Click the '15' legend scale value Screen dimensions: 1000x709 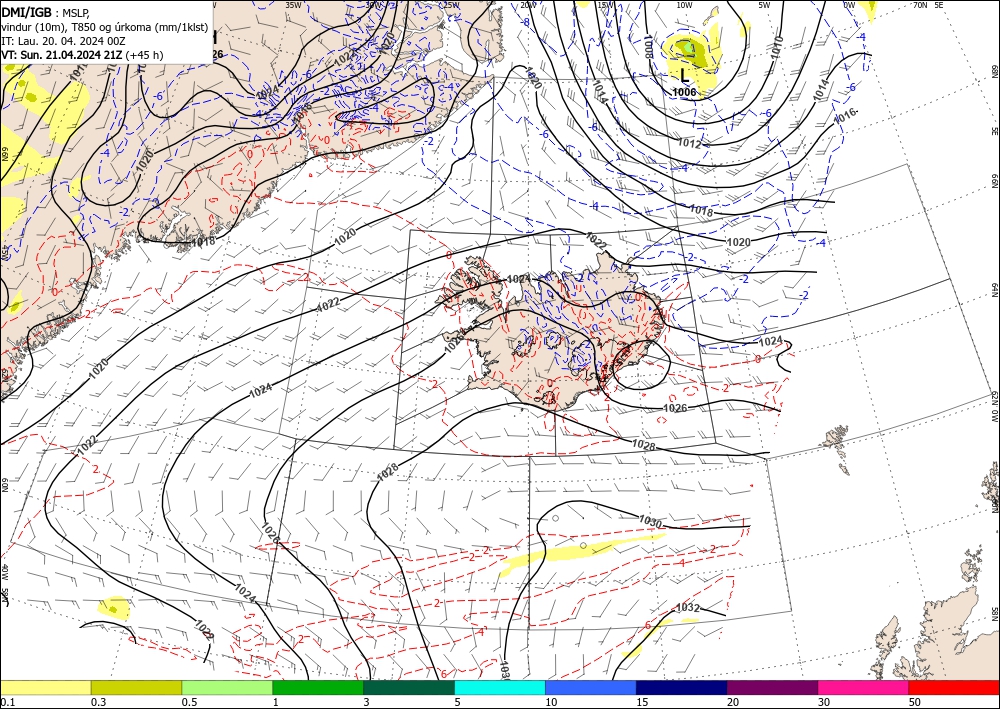[642, 702]
